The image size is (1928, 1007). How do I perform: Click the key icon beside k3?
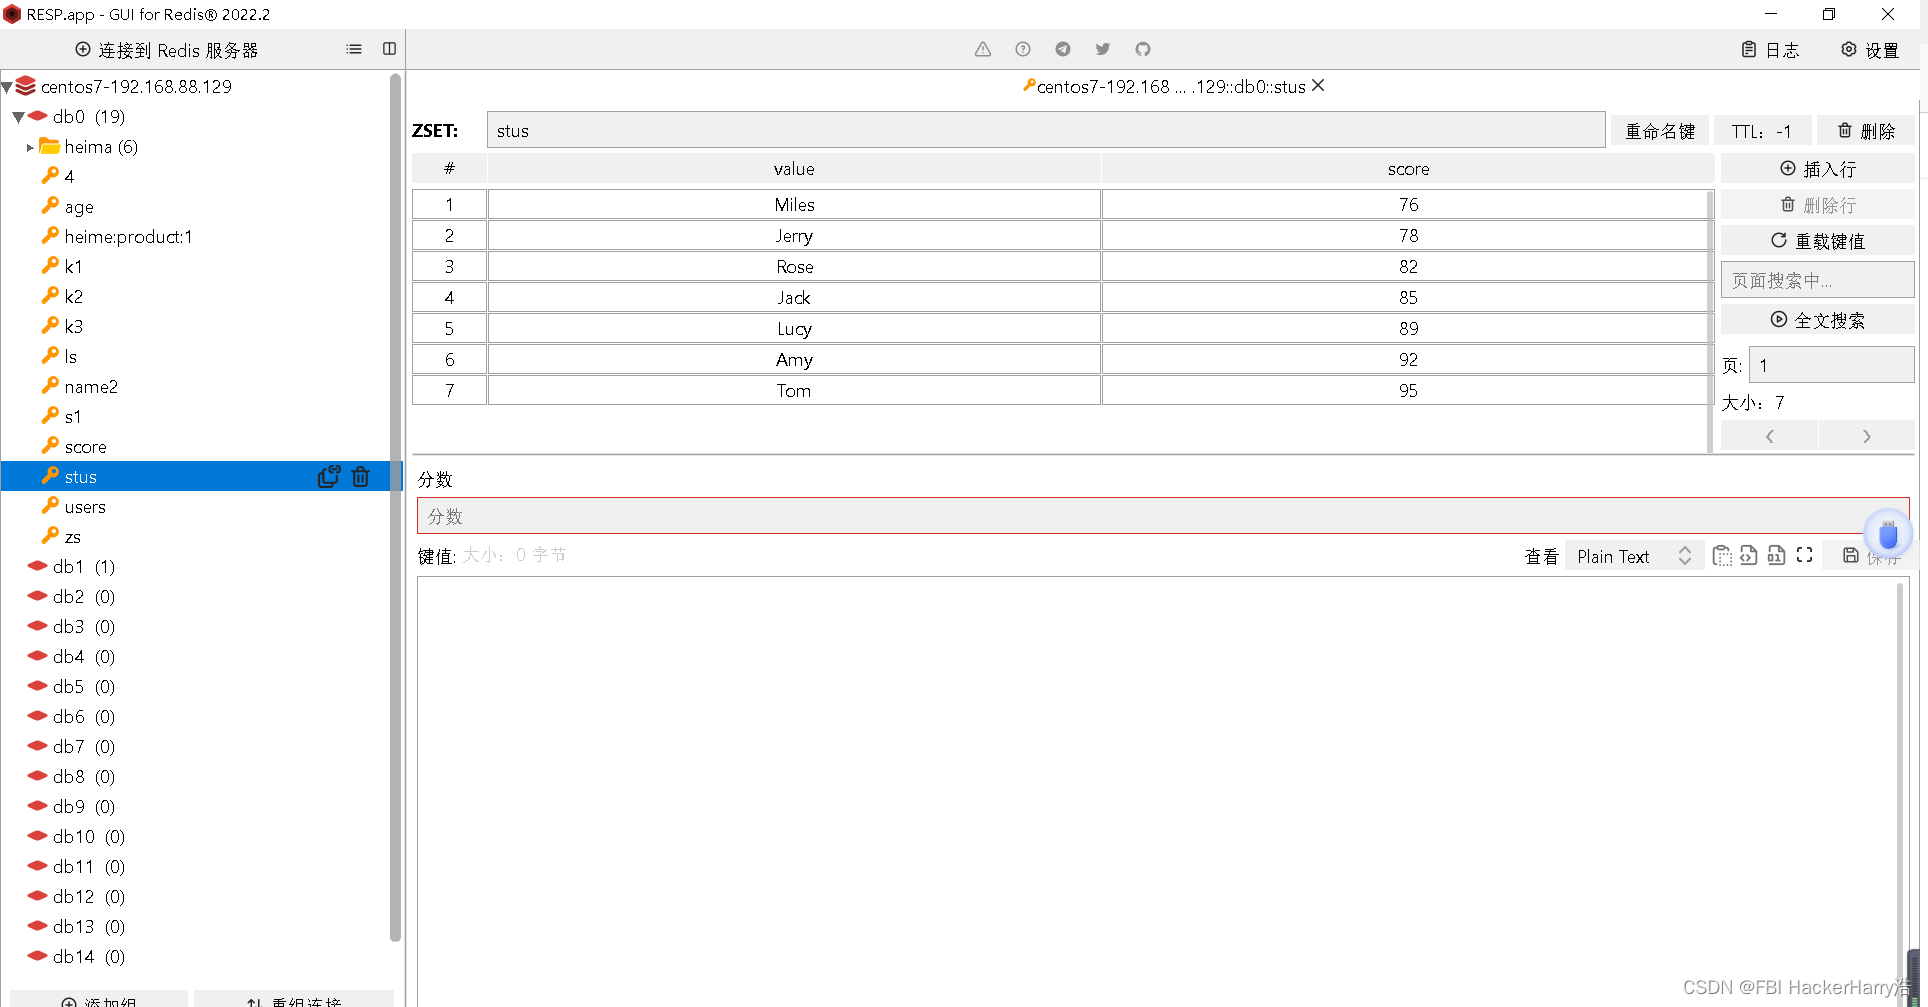50,325
